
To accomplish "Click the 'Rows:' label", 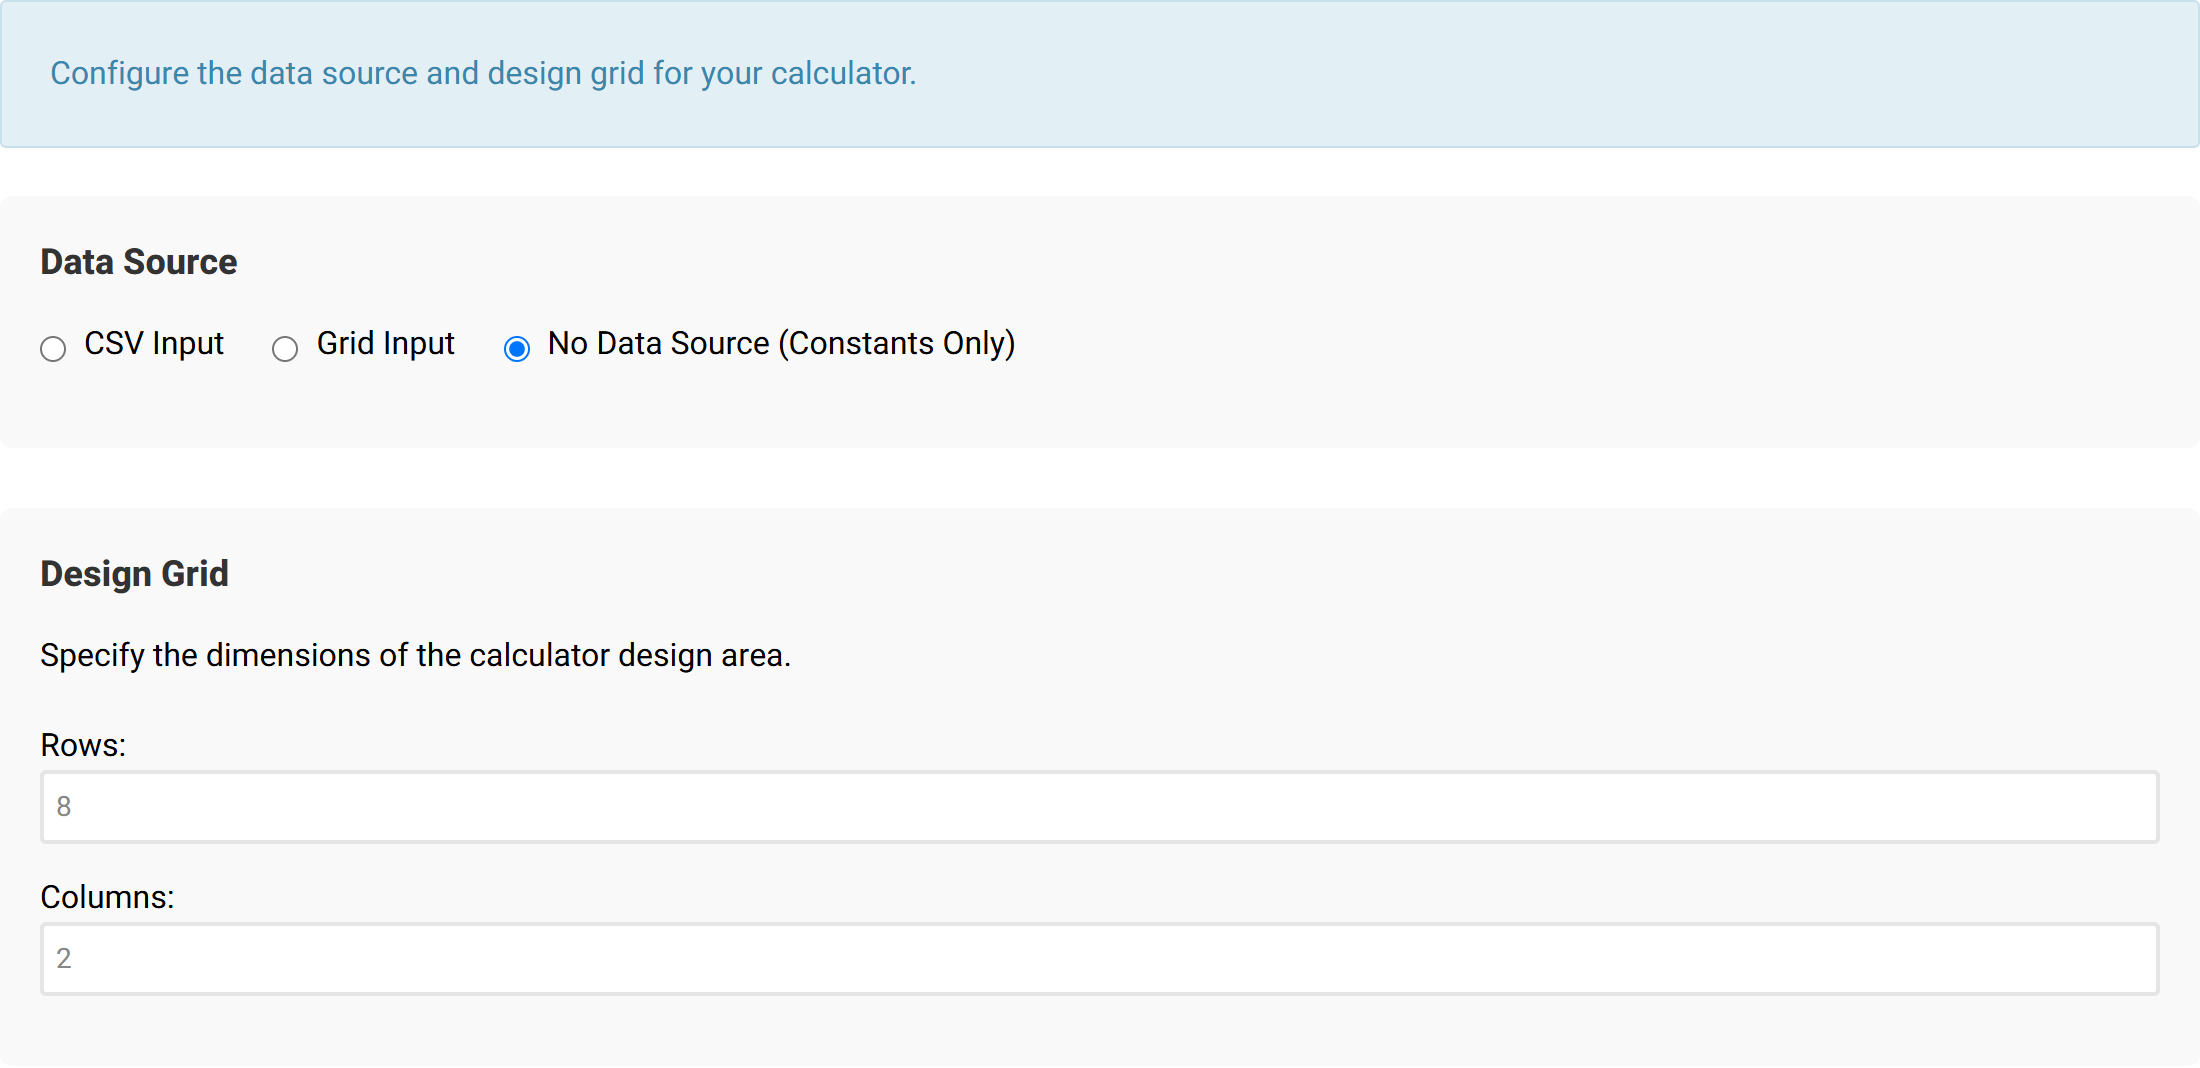I will (83, 745).
